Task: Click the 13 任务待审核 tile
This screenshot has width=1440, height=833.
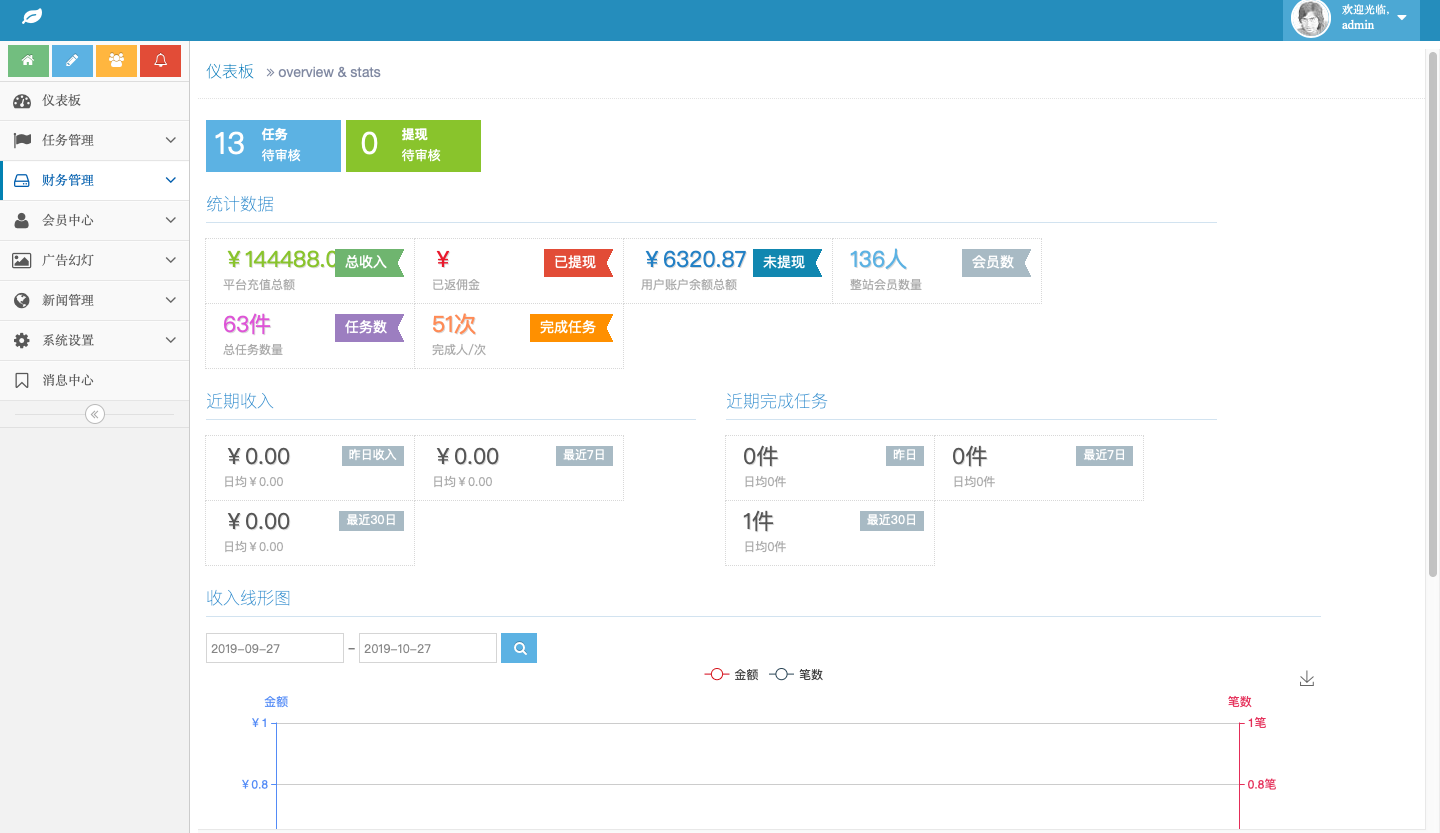Action: click(273, 146)
